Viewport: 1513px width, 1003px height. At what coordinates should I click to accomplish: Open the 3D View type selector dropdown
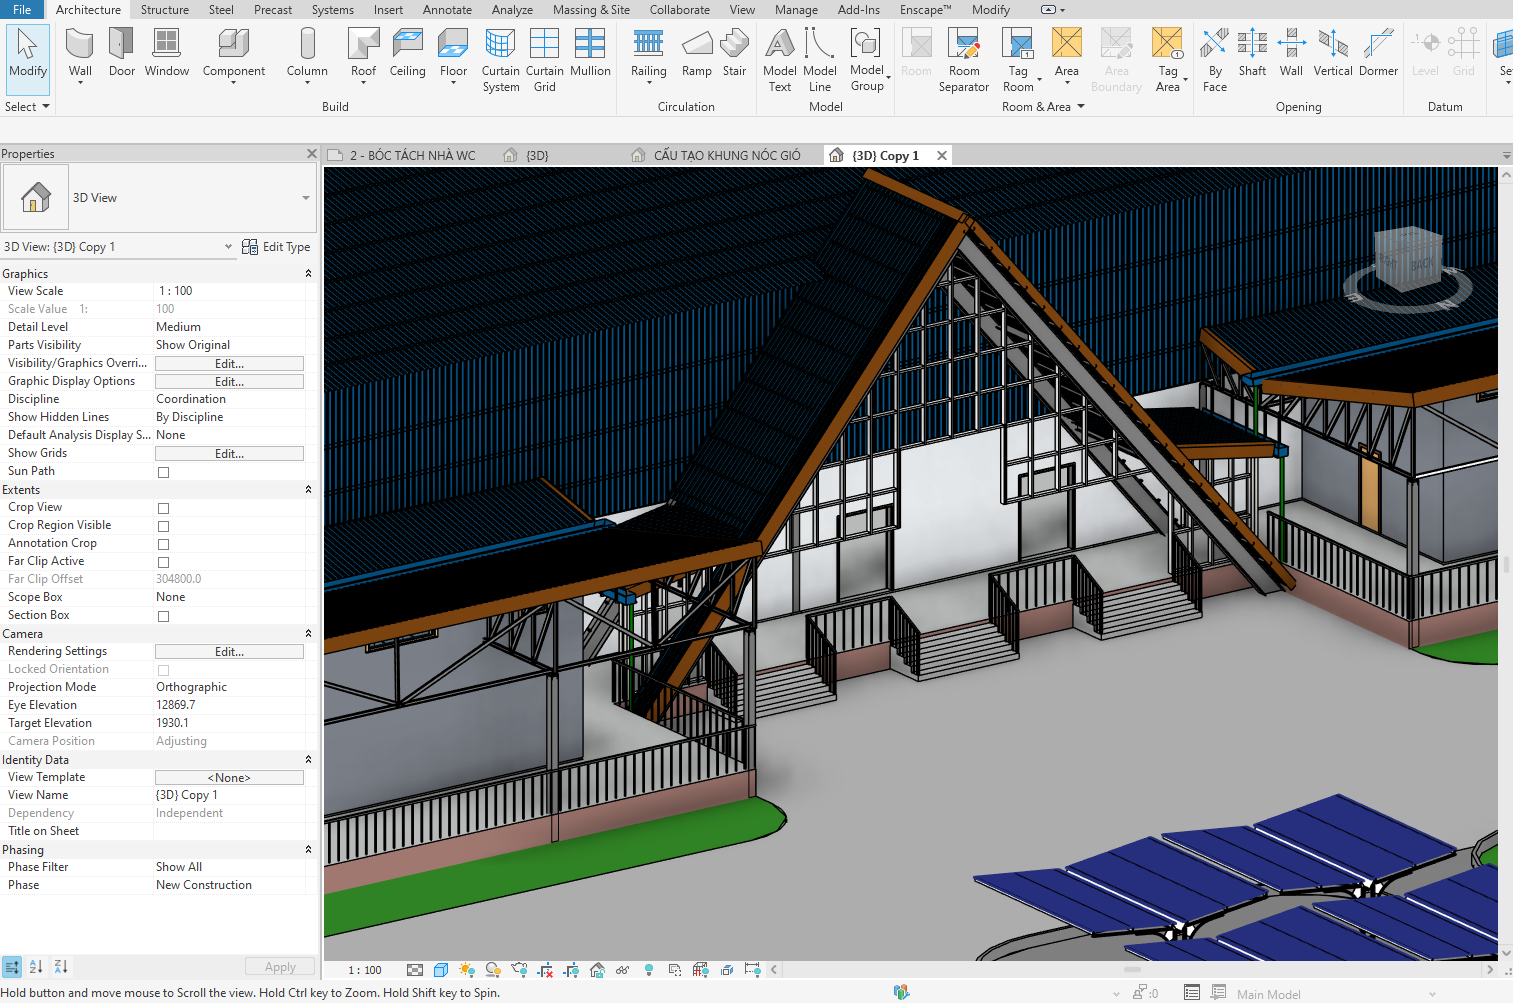click(305, 198)
